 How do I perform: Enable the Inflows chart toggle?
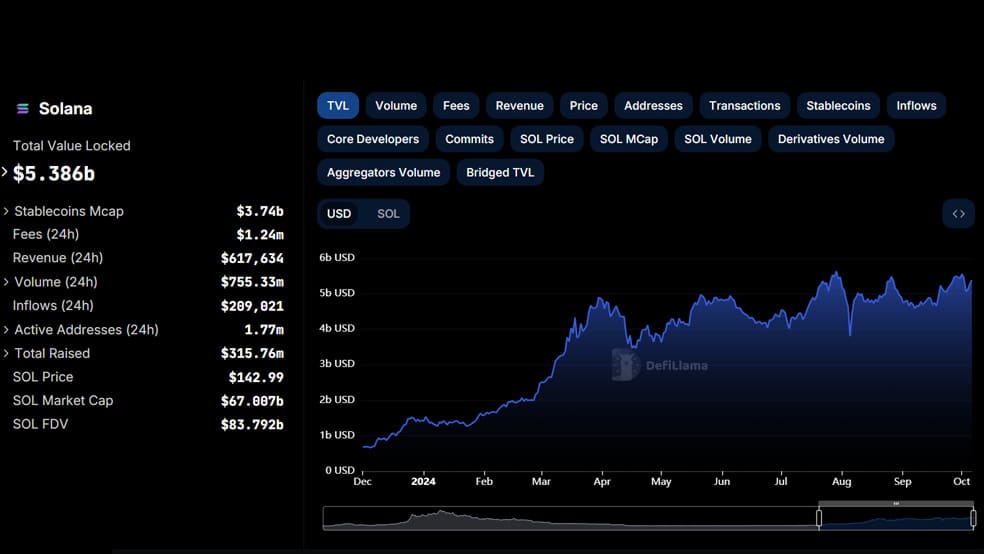coord(916,105)
